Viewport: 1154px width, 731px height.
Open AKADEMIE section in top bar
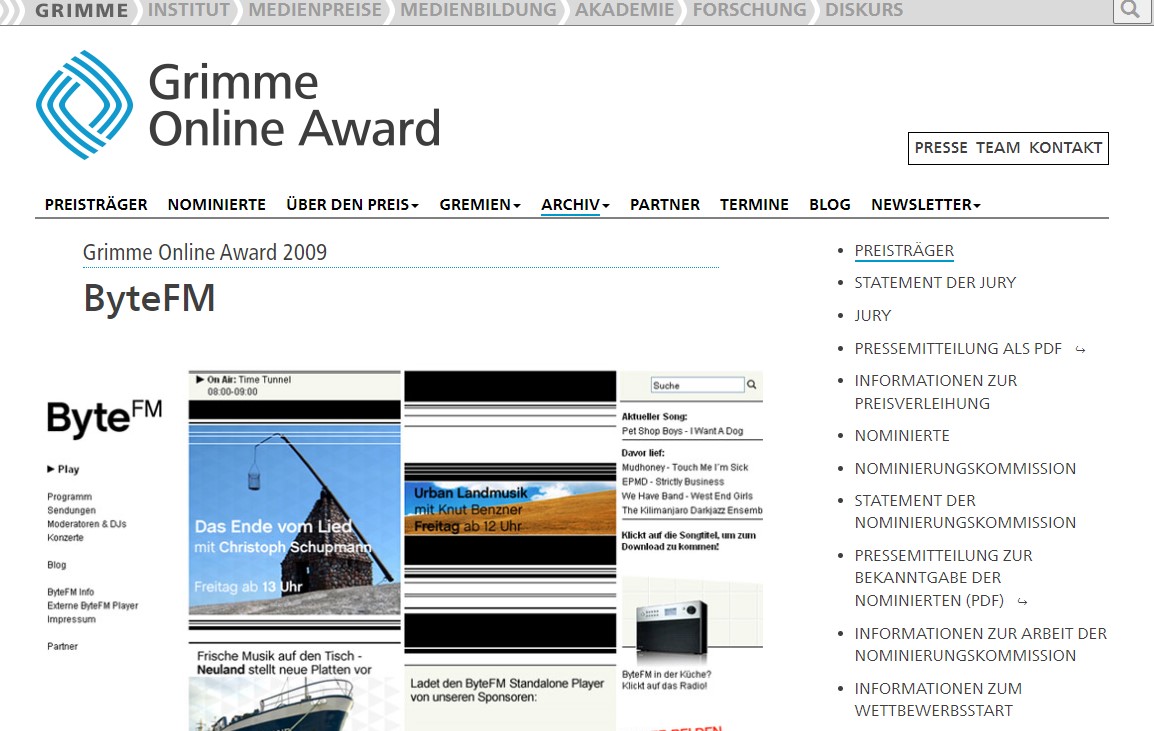pyautogui.click(x=624, y=10)
